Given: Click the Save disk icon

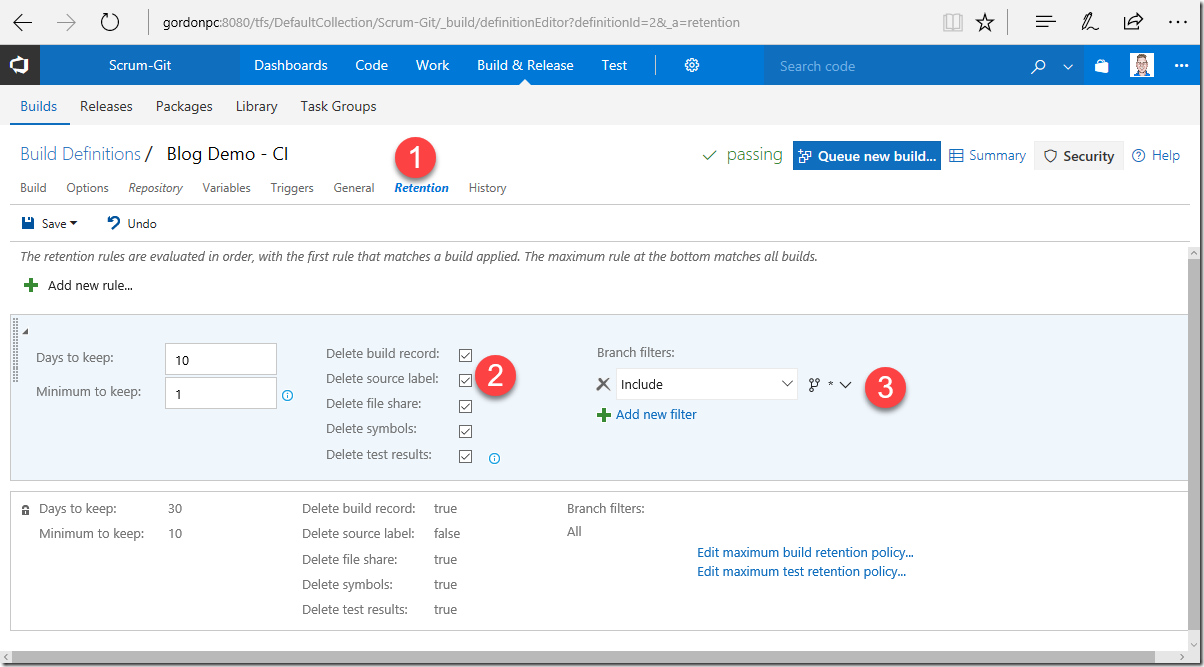Looking at the screenshot, I should click(x=28, y=223).
